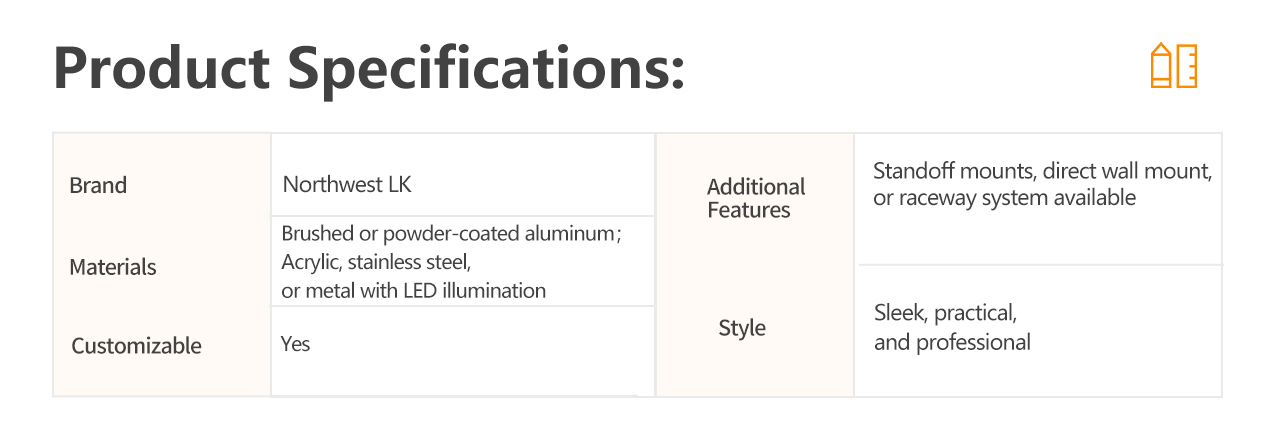This screenshot has height=432, width=1276.
Task: Click the brushed or powder-coated aluminum text
Action: [452, 234]
